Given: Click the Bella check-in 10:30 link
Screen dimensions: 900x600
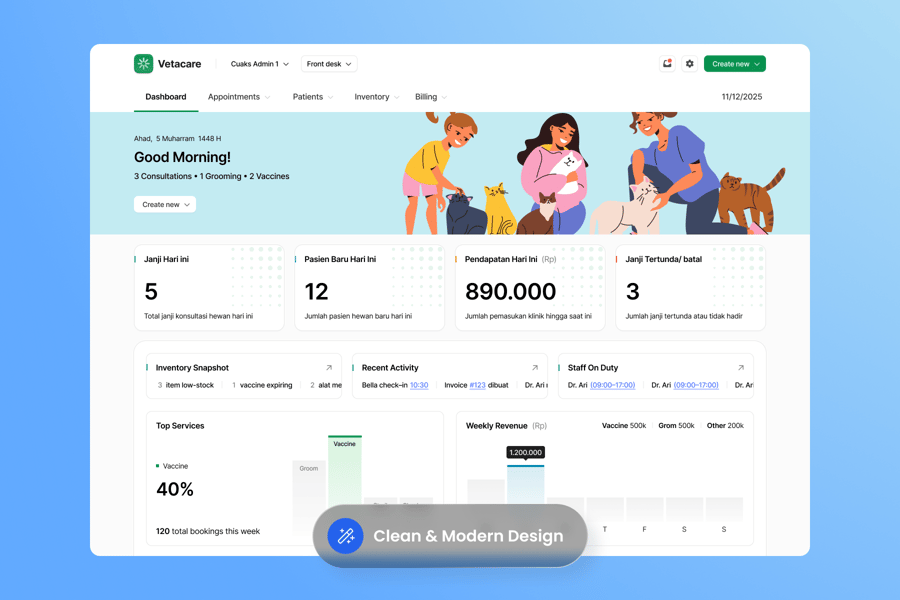Looking at the screenshot, I should coord(419,385).
